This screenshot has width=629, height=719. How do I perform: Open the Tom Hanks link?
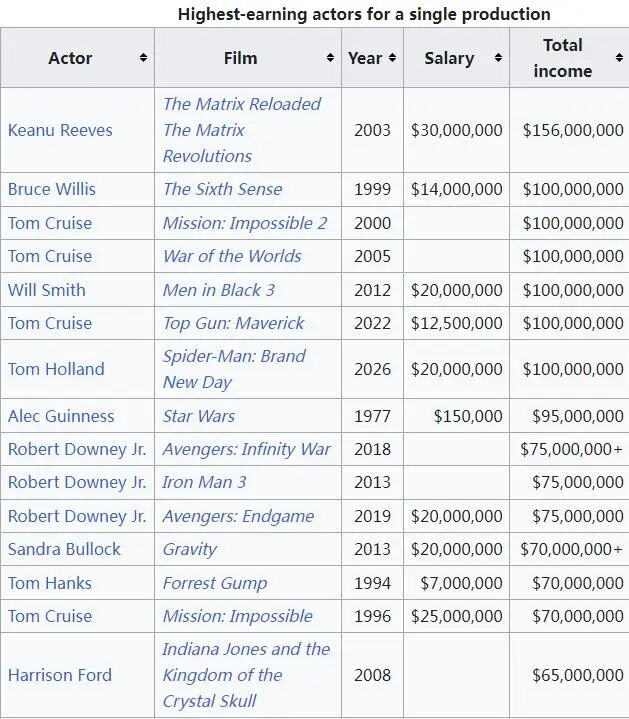point(50,583)
